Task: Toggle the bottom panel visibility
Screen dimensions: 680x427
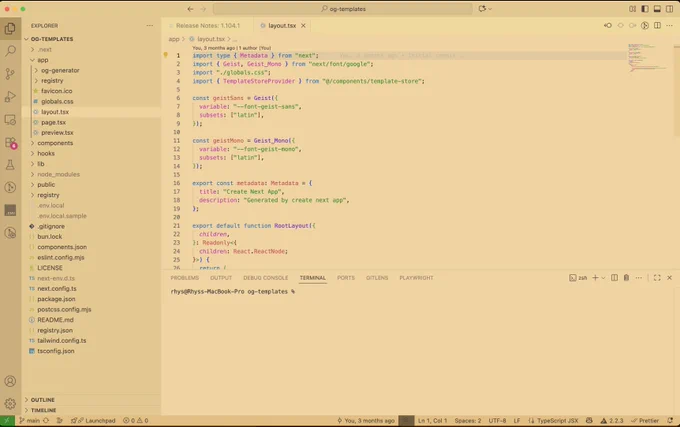Action: (x=657, y=9)
